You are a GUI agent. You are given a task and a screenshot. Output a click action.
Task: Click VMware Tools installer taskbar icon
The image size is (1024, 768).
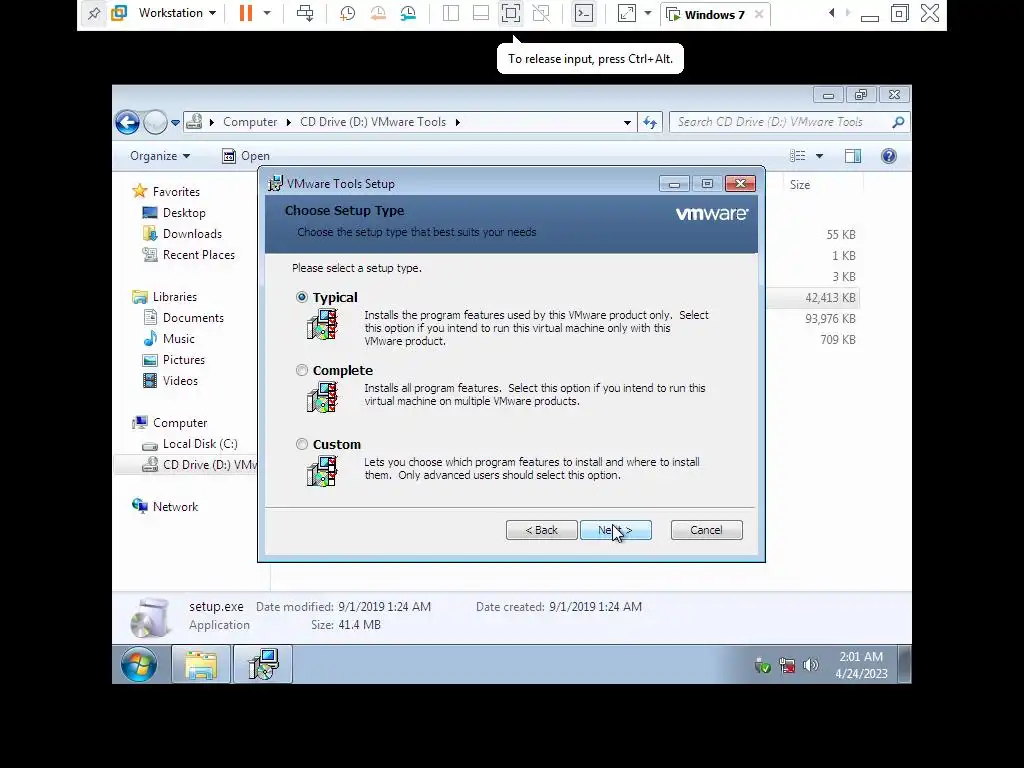[x=263, y=665]
